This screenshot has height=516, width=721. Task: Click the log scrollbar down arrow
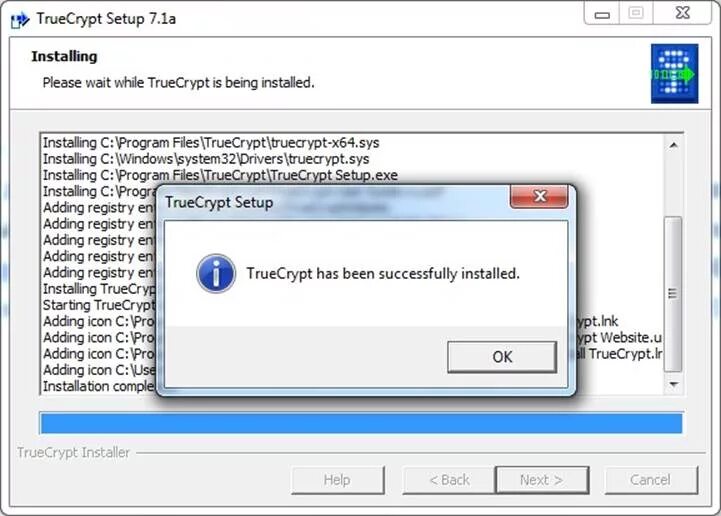click(674, 384)
